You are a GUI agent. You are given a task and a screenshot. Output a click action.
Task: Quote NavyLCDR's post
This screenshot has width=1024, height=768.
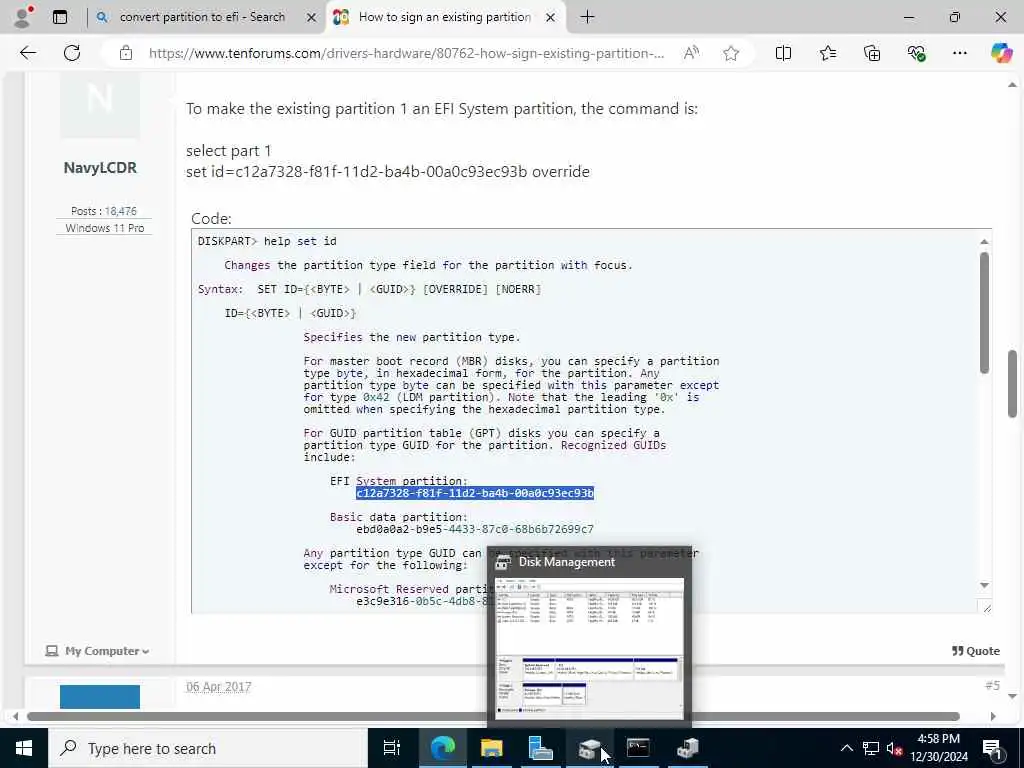click(976, 651)
